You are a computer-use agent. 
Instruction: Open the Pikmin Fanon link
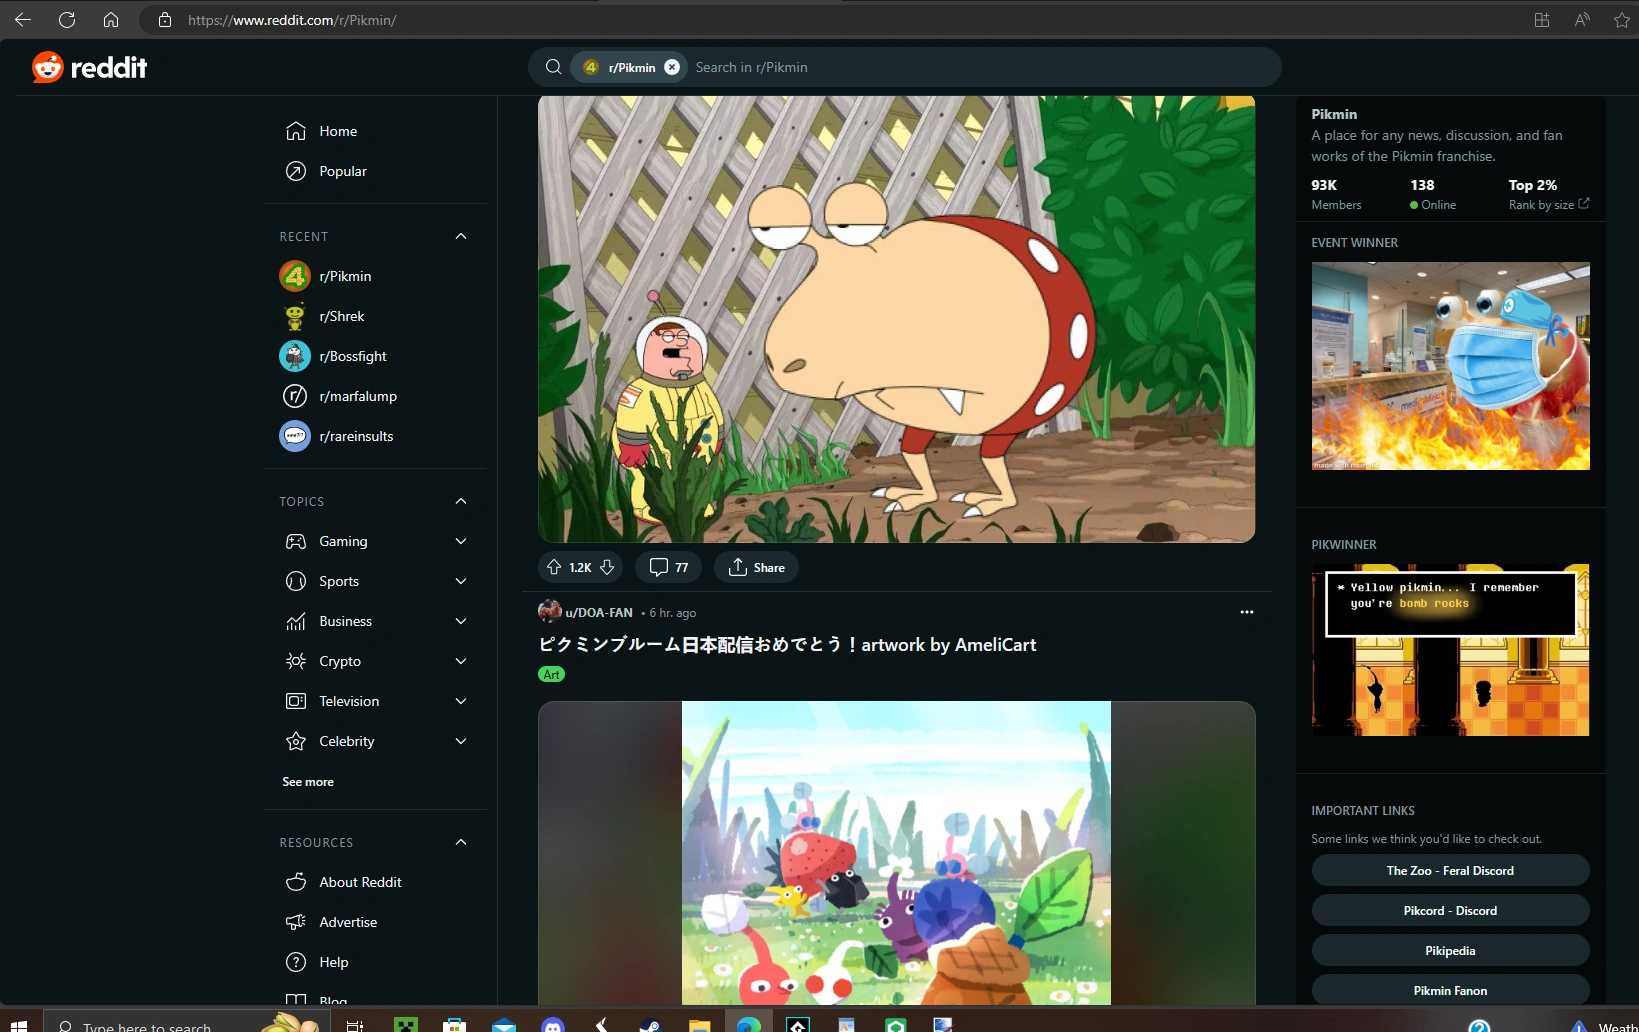(1450, 990)
